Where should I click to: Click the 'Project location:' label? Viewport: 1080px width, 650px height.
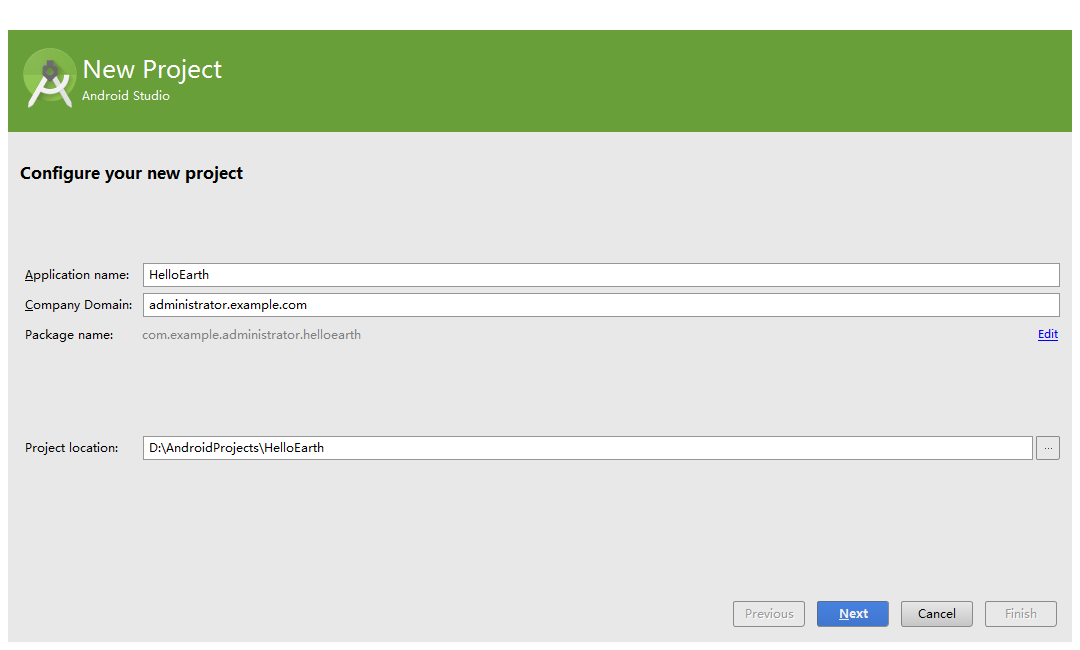click(72, 448)
